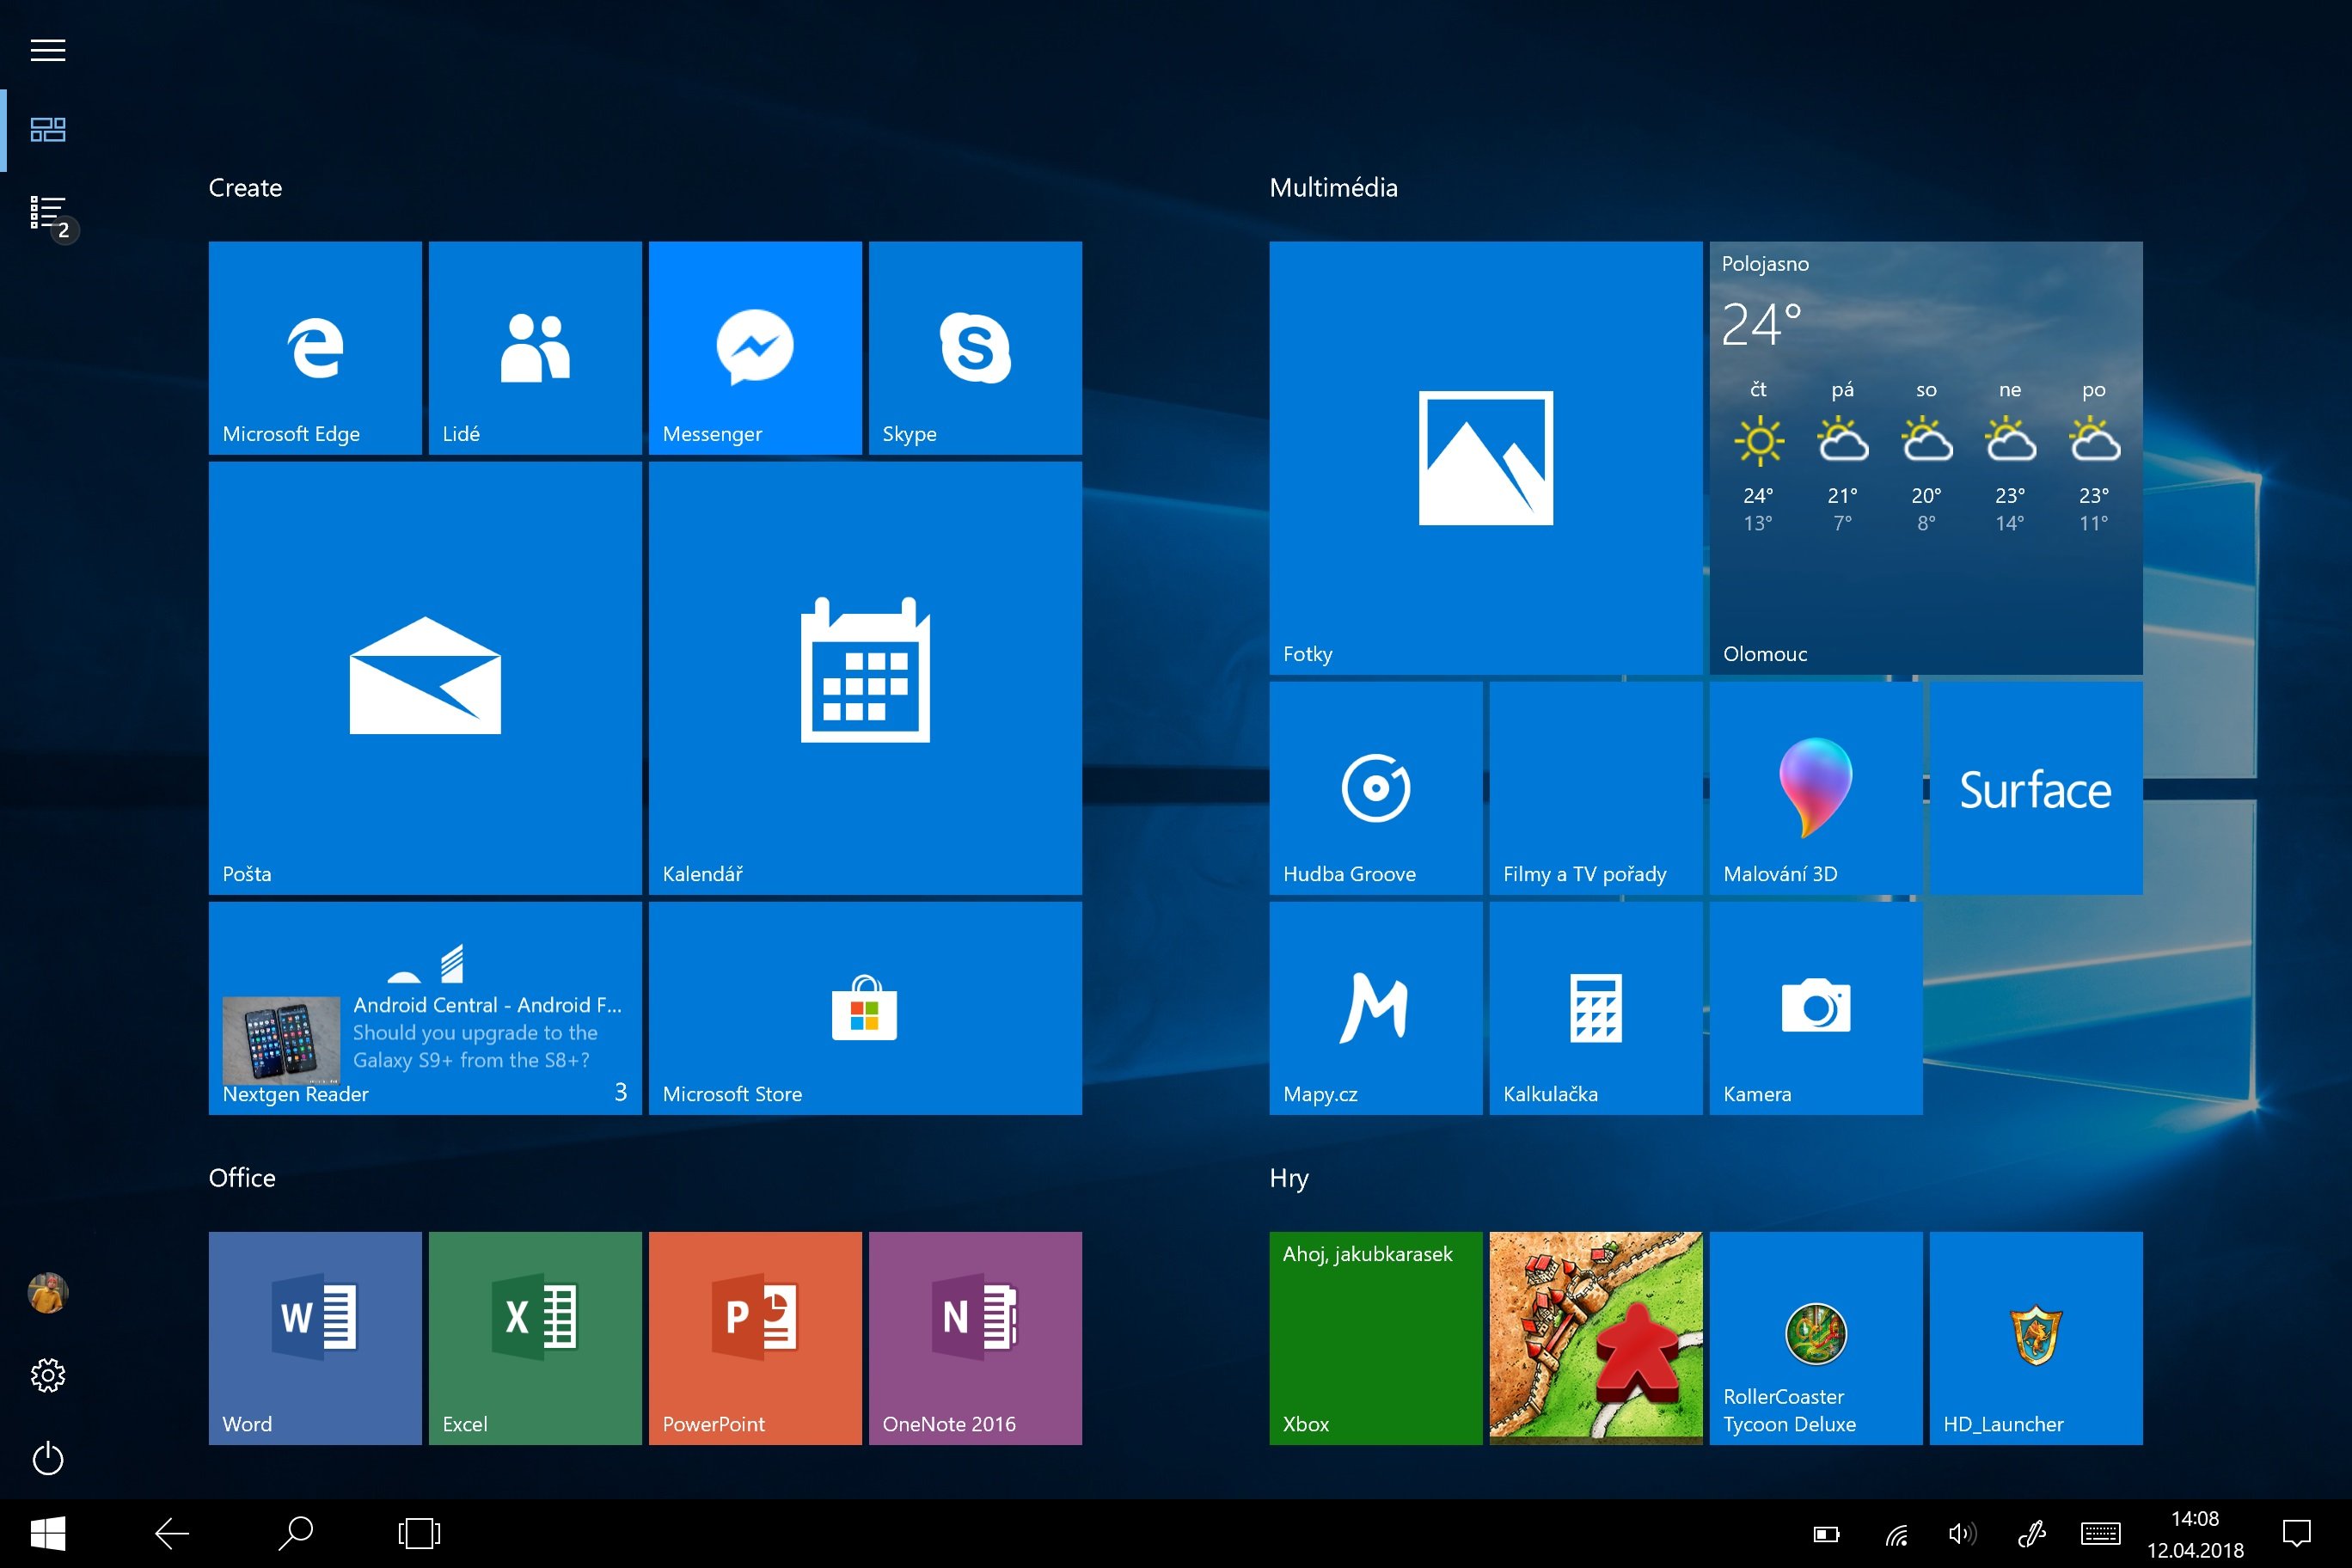2352x1568 pixels.
Task: Open the weather tile for Olomouc
Action: [1926, 458]
